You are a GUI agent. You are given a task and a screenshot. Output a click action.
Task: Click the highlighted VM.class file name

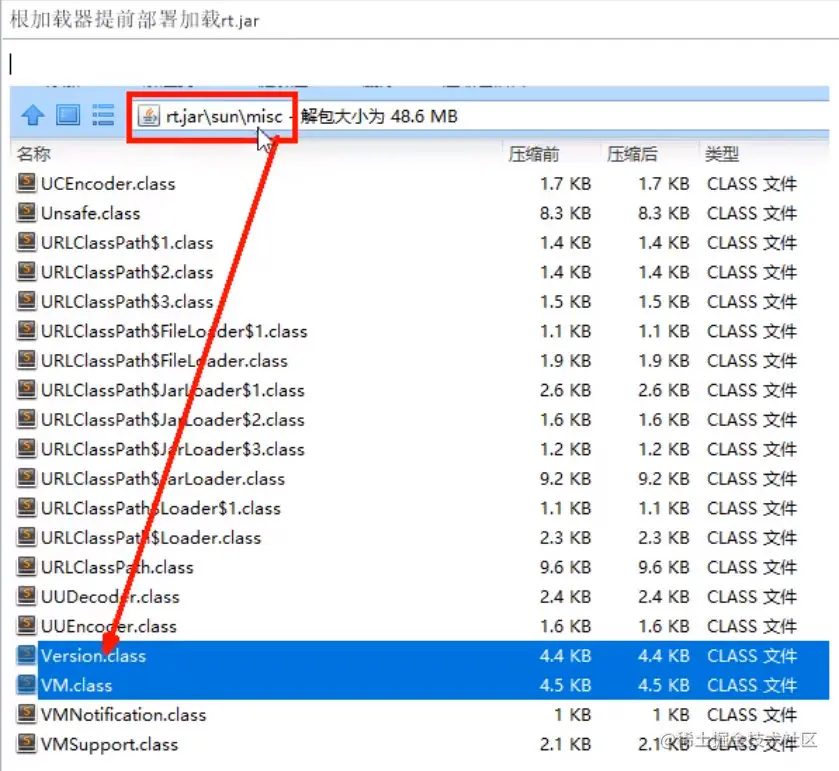(x=77, y=685)
